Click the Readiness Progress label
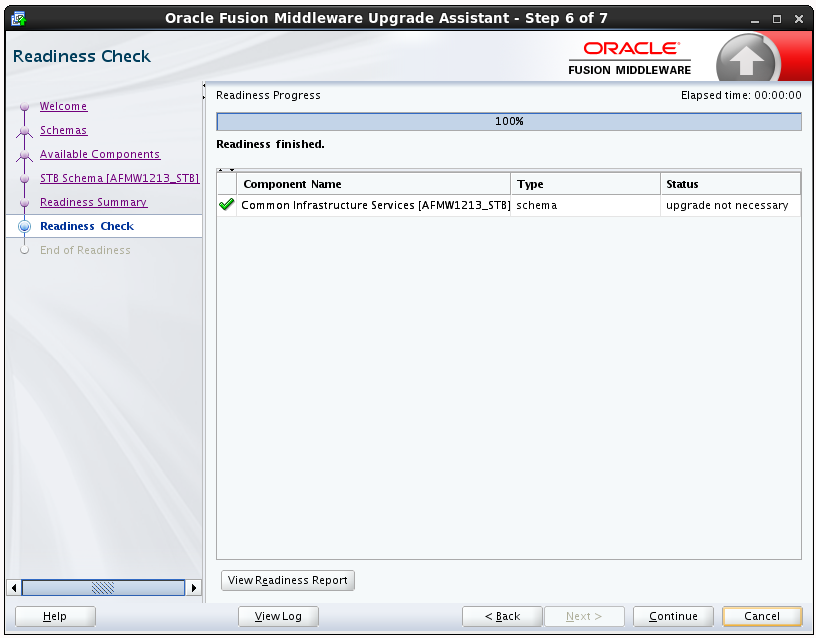Viewport: 816px width, 638px height. 268,95
